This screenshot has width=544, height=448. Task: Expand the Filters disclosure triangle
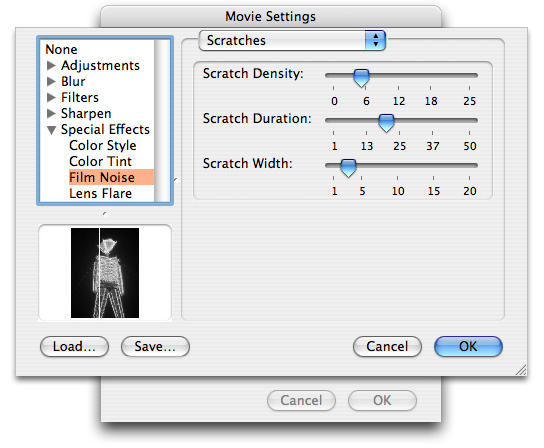point(51,97)
